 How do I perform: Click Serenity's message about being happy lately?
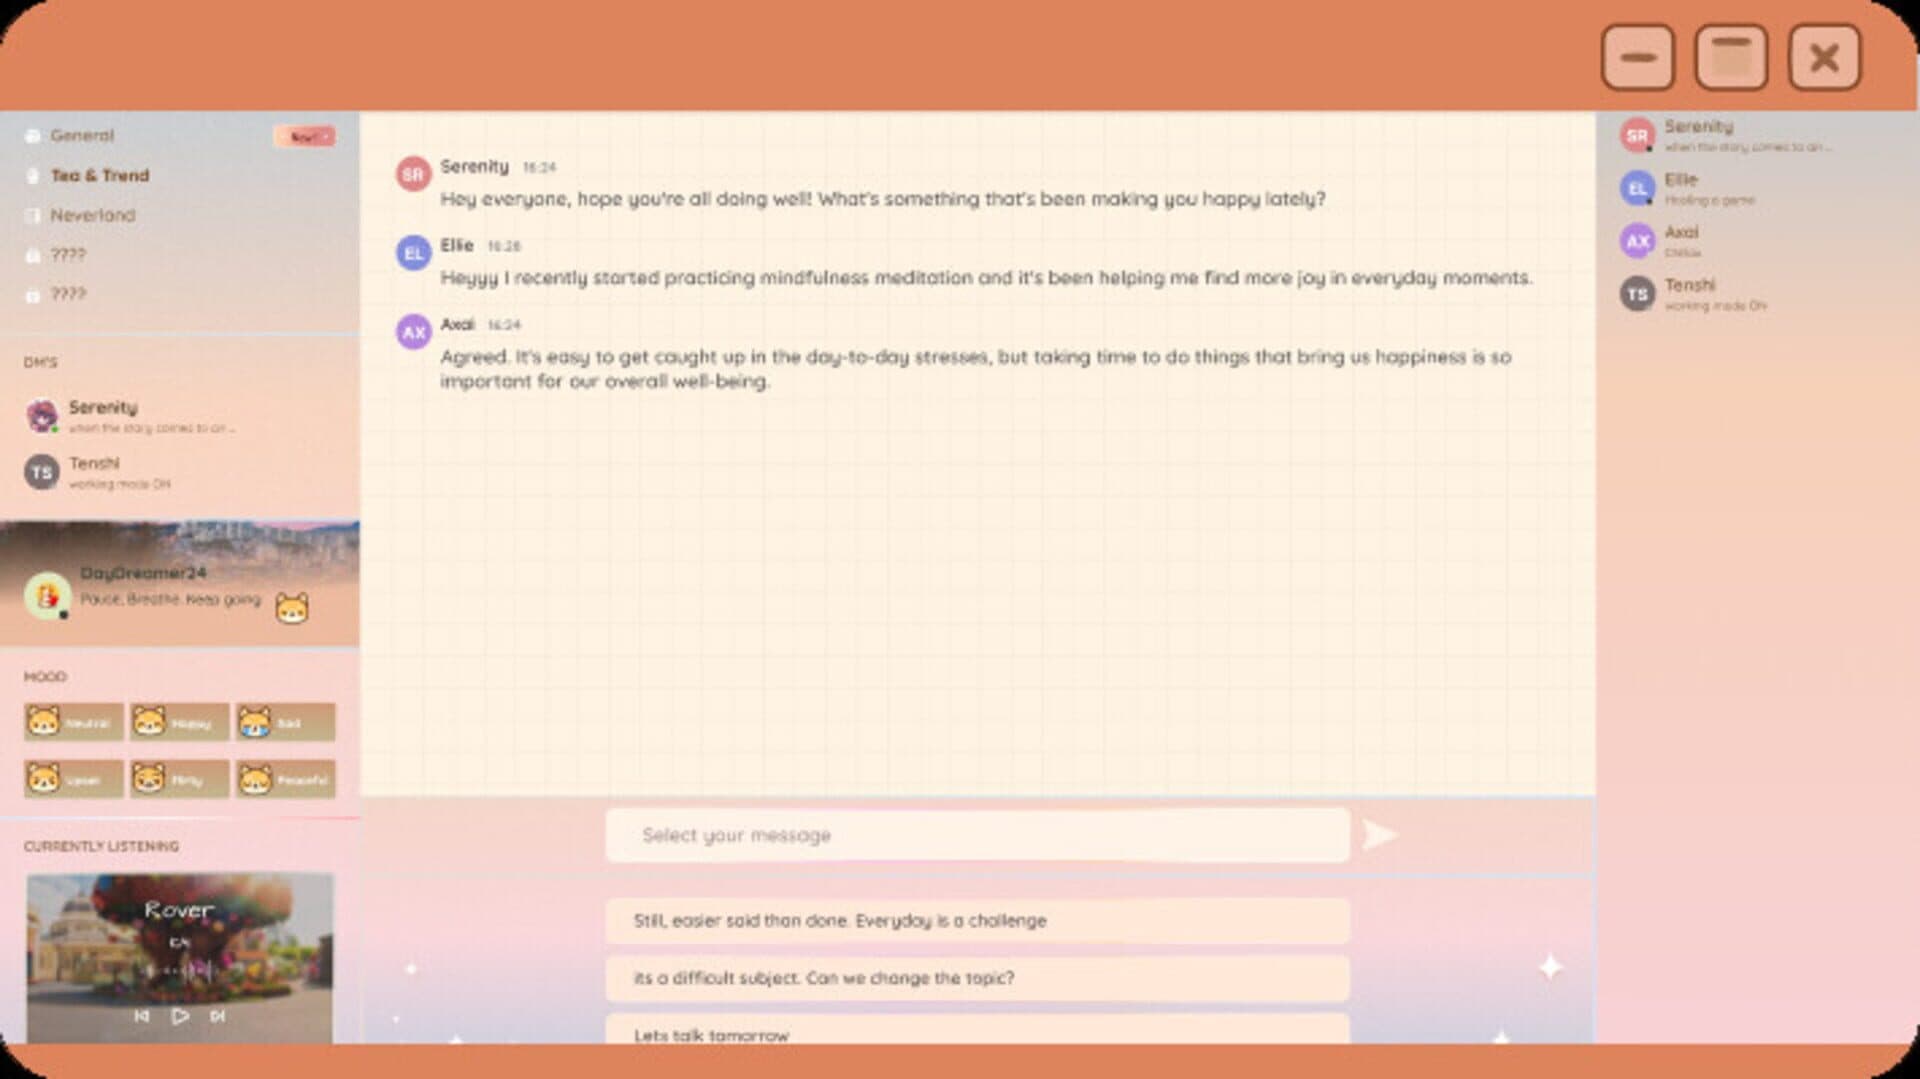click(883, 199)
